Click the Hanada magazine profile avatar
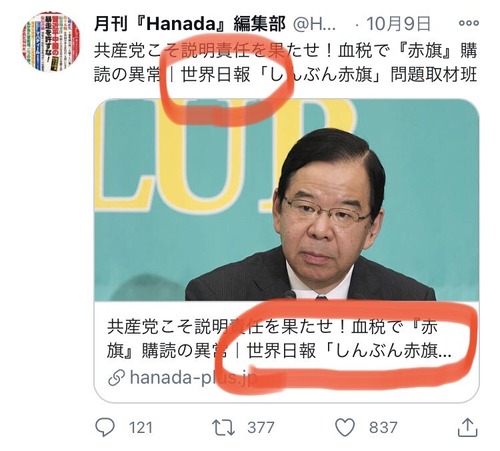The image size is (500, 451). (51, 42)
